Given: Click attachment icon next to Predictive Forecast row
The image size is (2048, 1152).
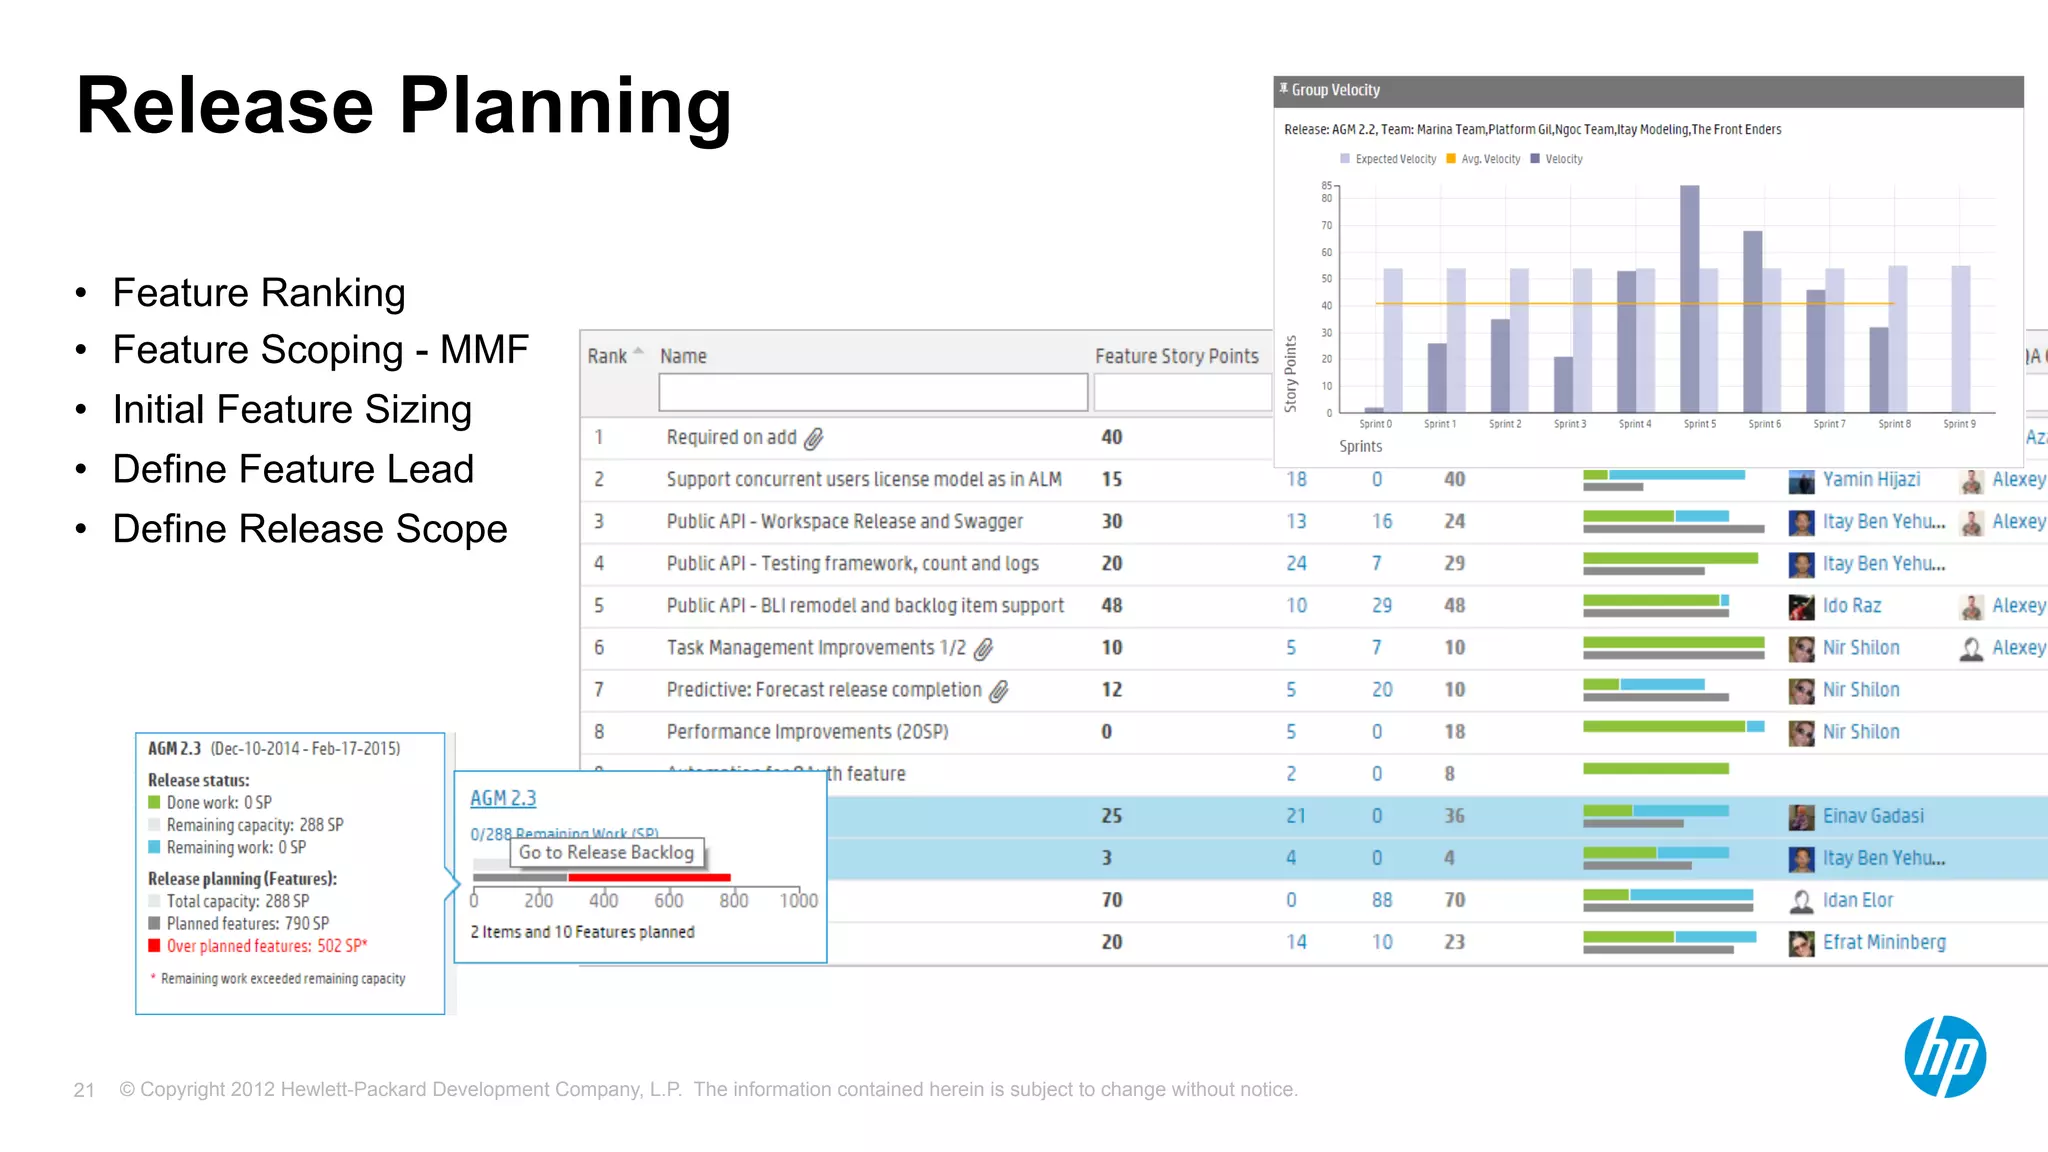Looking at the screenshot, I should click(998, 691).
